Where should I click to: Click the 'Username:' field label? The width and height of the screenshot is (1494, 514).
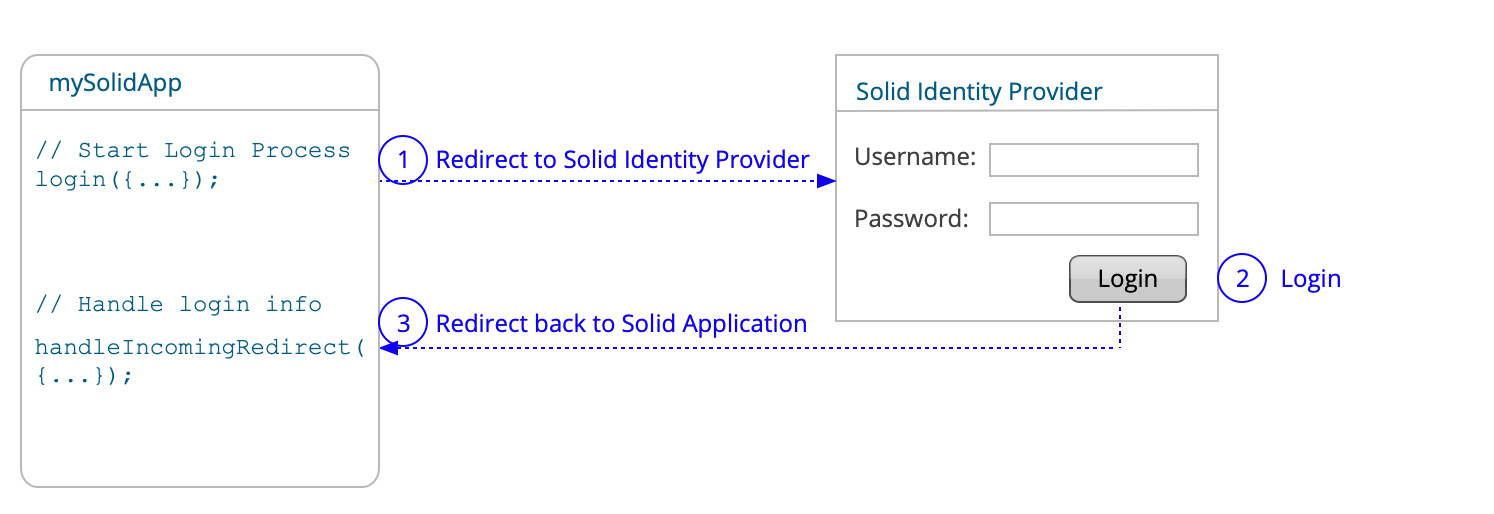[x=915, y=157]
